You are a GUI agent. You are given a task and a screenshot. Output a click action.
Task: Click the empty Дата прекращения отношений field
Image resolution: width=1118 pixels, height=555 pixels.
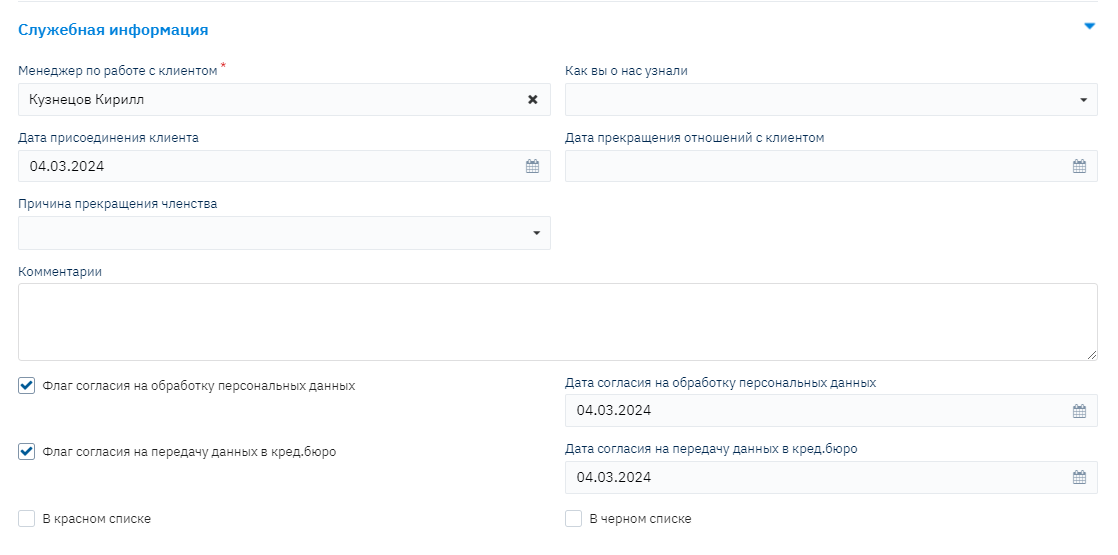tap(815, 167)
